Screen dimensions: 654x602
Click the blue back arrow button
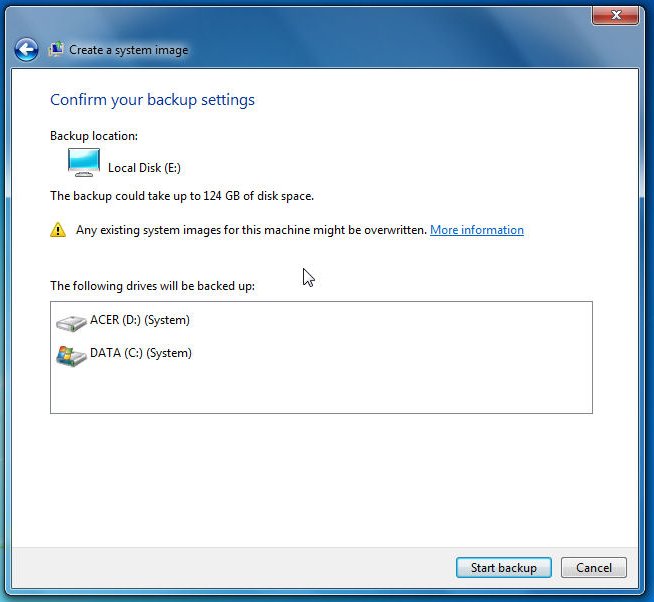26,49
